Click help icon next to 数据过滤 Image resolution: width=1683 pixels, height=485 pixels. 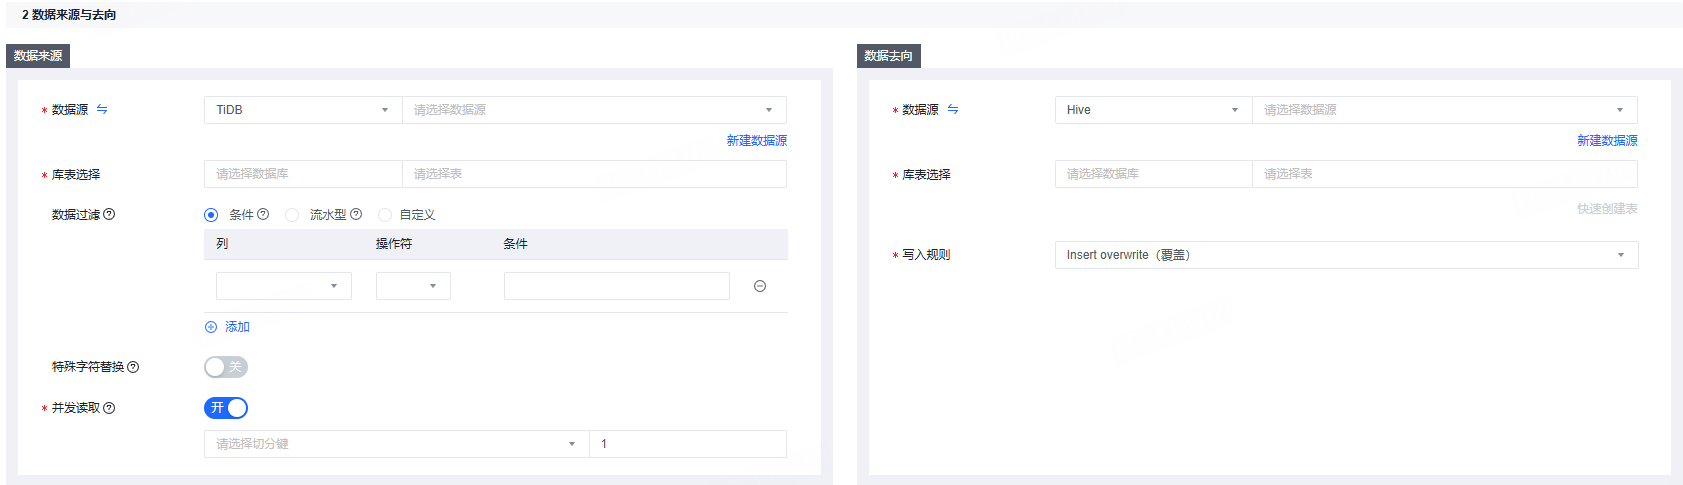tap(110, 214)
